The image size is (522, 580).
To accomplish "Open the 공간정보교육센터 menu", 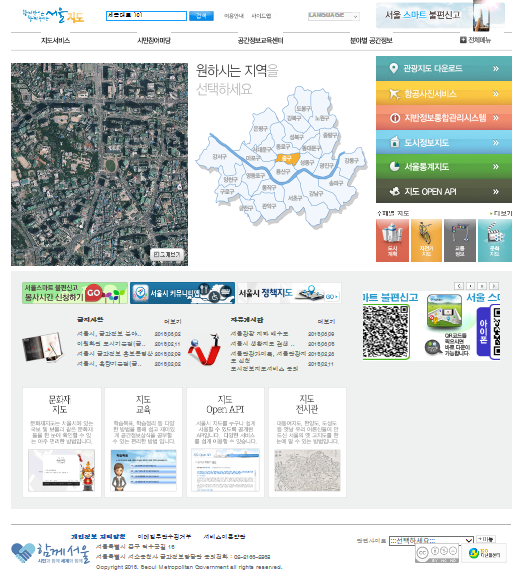I will tap(260, 40).
